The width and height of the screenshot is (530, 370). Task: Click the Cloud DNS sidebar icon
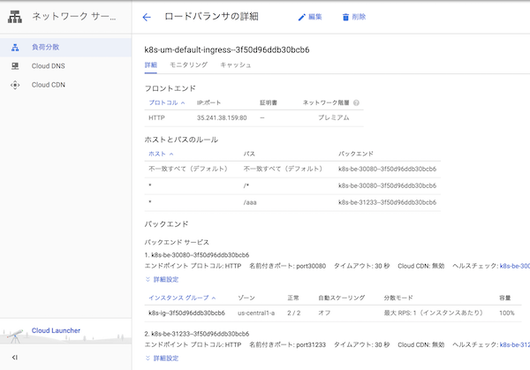pos(15,66)
